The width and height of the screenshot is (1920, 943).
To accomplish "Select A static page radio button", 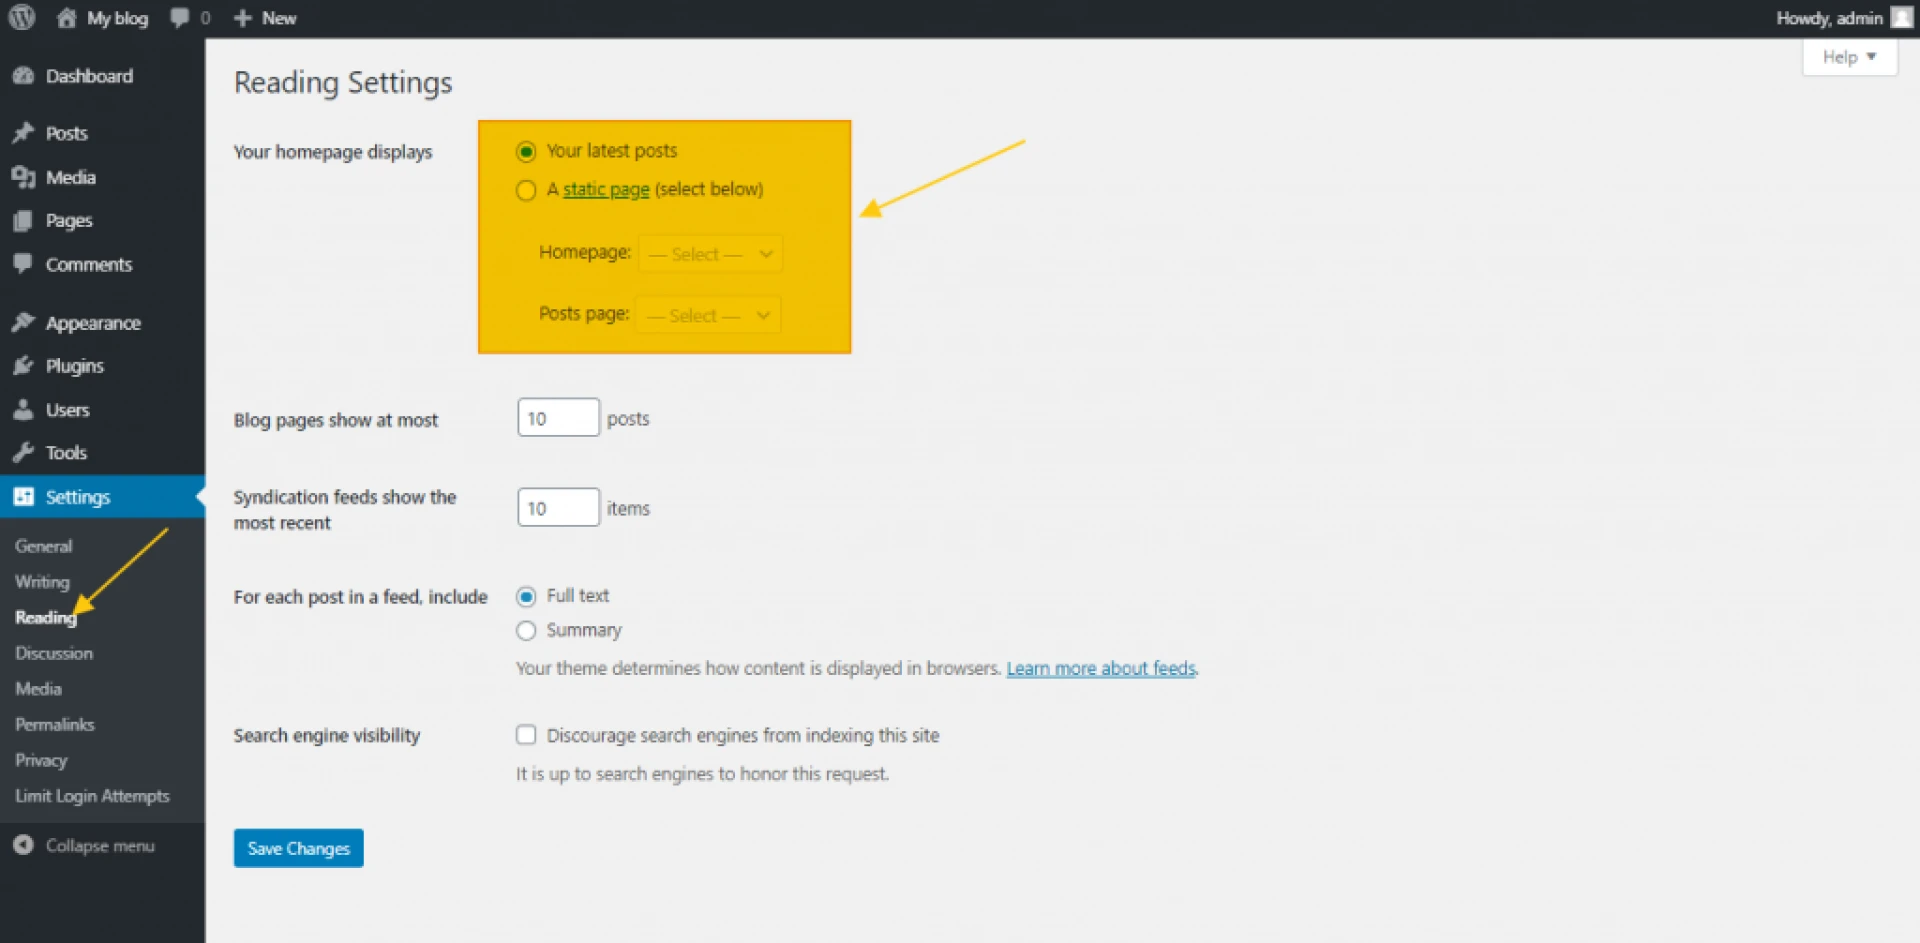I will 526,190.
